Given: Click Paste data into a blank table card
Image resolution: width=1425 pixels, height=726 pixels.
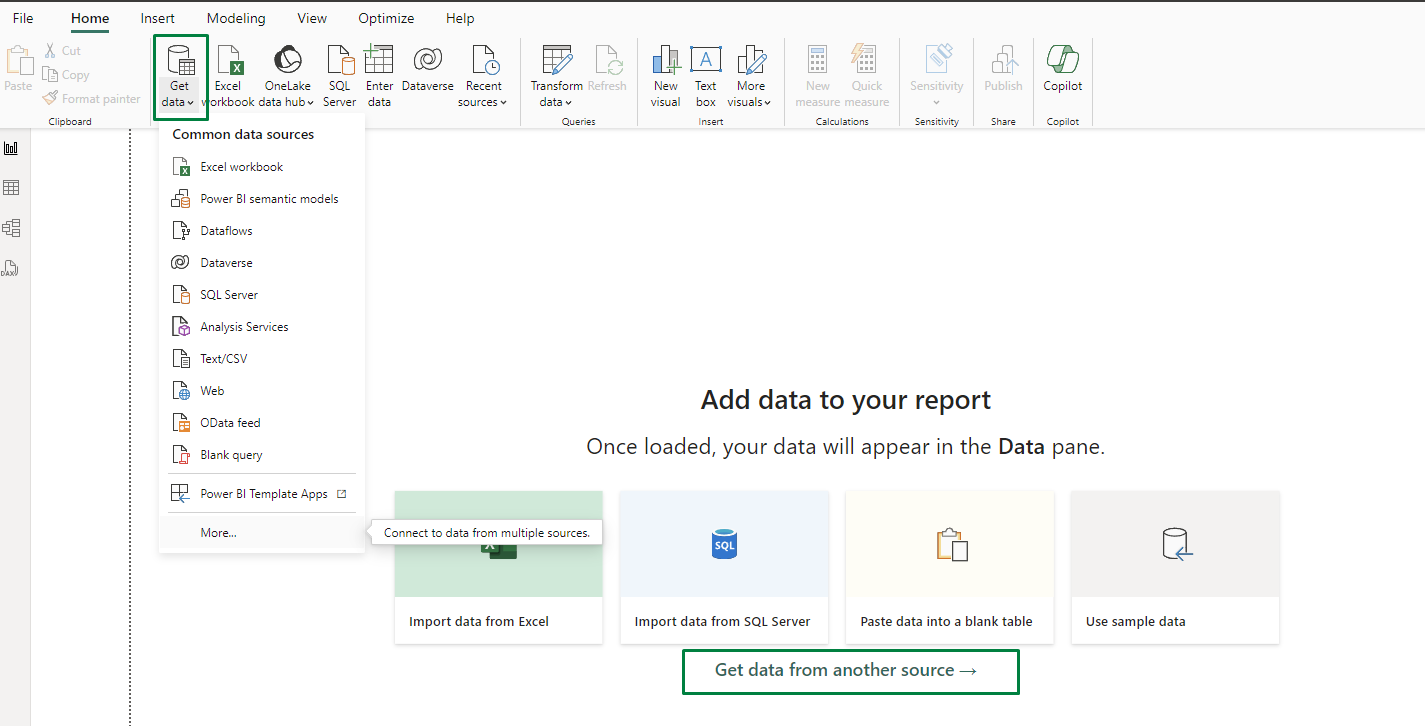Looking at the screenshot, I should coord(950,567).
